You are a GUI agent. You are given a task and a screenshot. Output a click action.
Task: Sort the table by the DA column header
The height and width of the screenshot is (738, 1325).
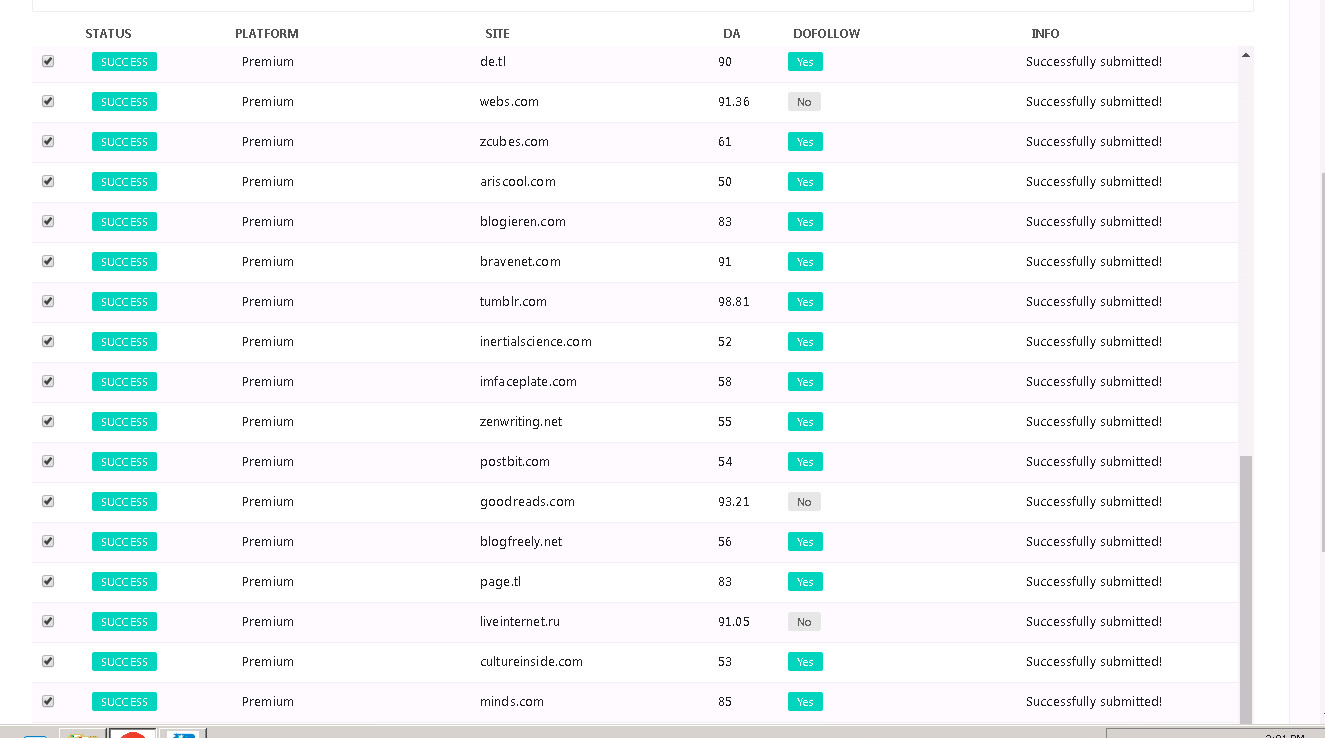pos(731,33)
